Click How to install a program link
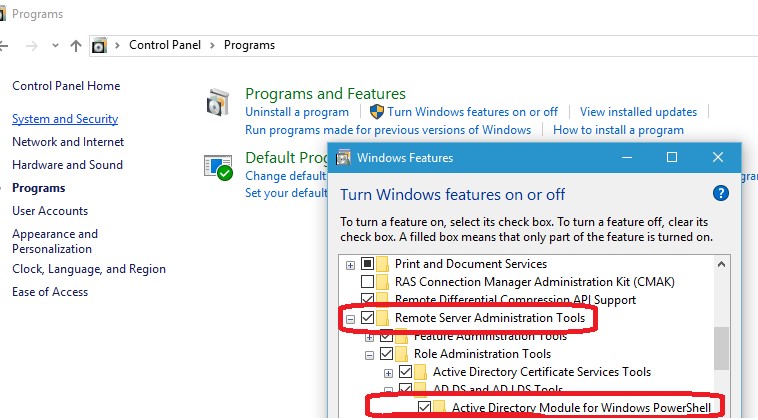 (618, 130)
